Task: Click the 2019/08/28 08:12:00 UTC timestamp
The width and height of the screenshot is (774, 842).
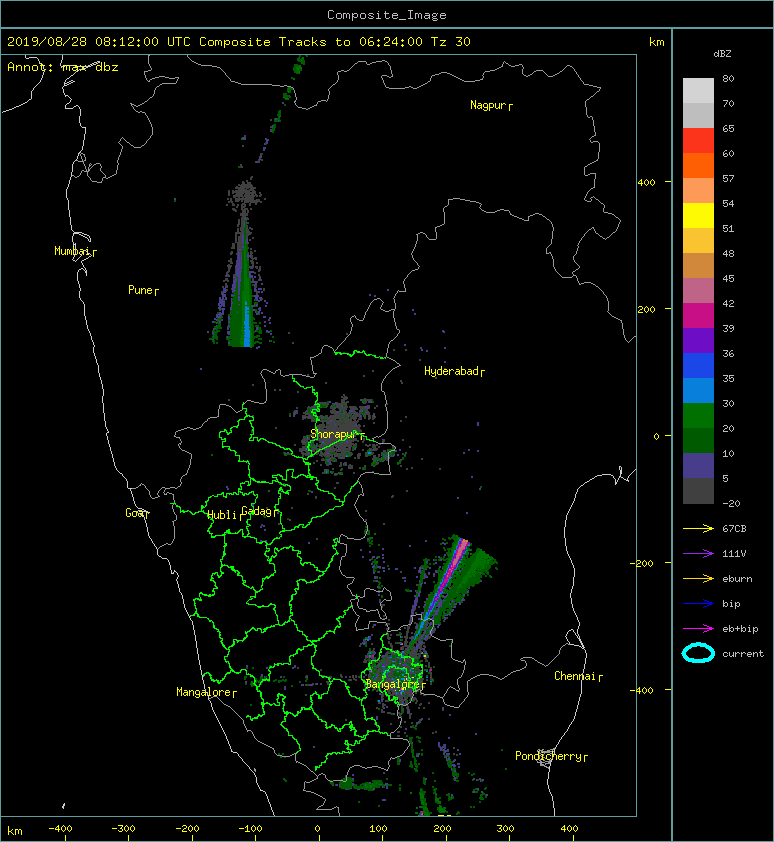Action: click(x=98, y=42)
